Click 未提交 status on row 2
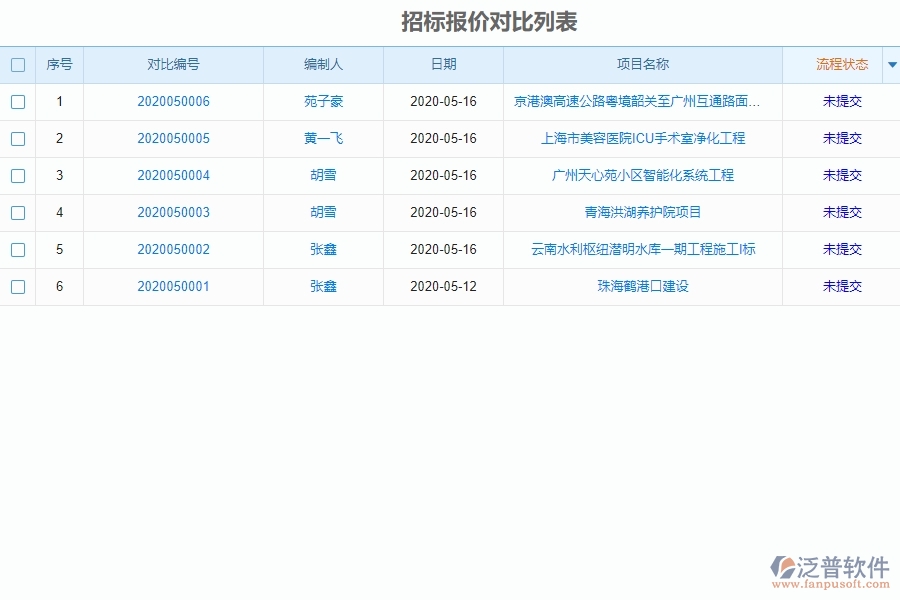 coord(842,138)
